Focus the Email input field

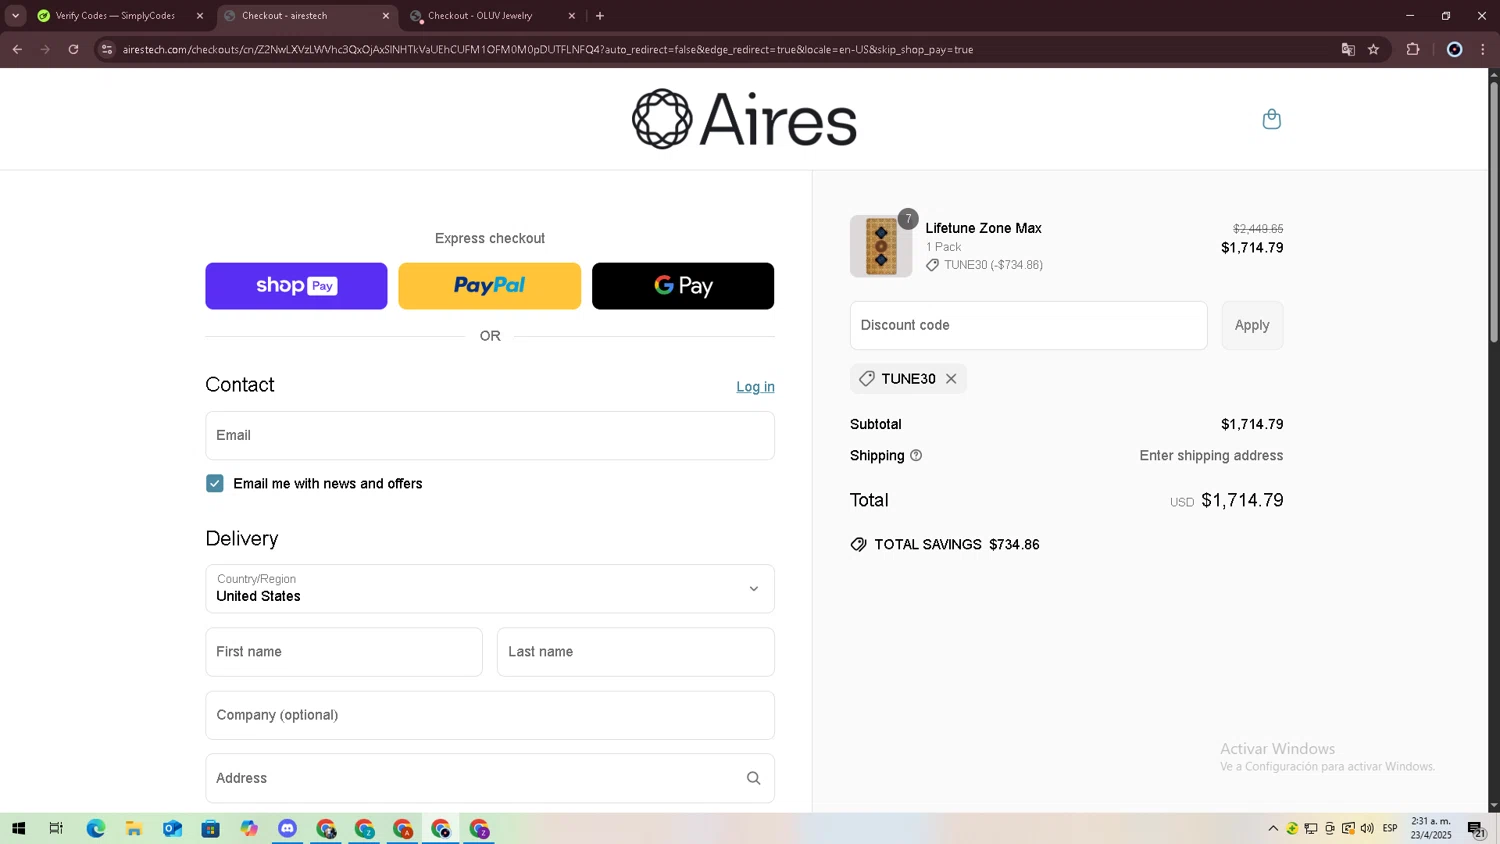(x=490, y=435)
